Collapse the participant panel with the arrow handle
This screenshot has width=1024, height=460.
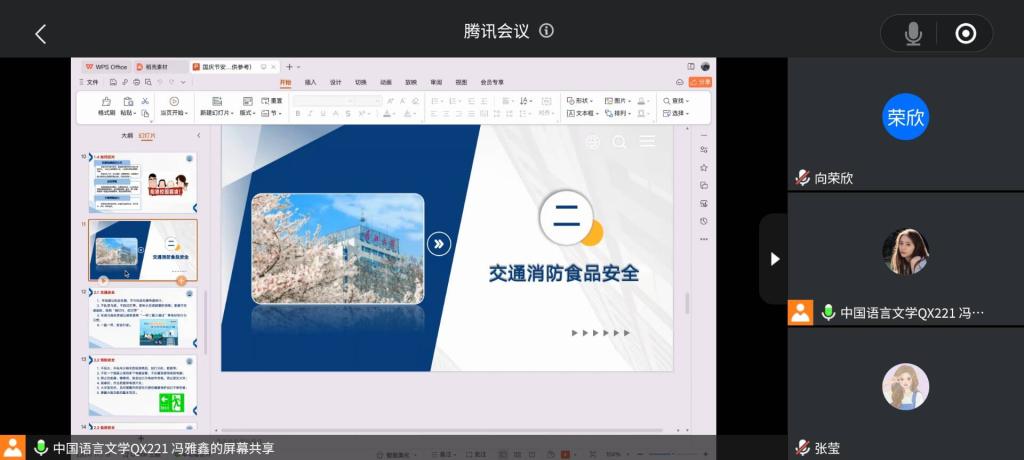tap(774, 259)
